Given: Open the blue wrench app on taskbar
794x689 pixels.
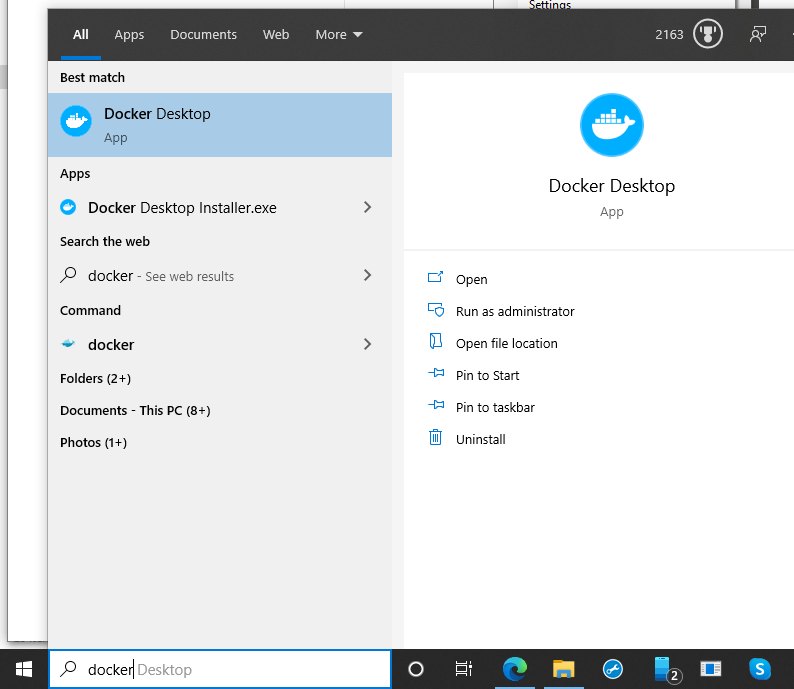Looking at the screenshot, I should point(612,669).
